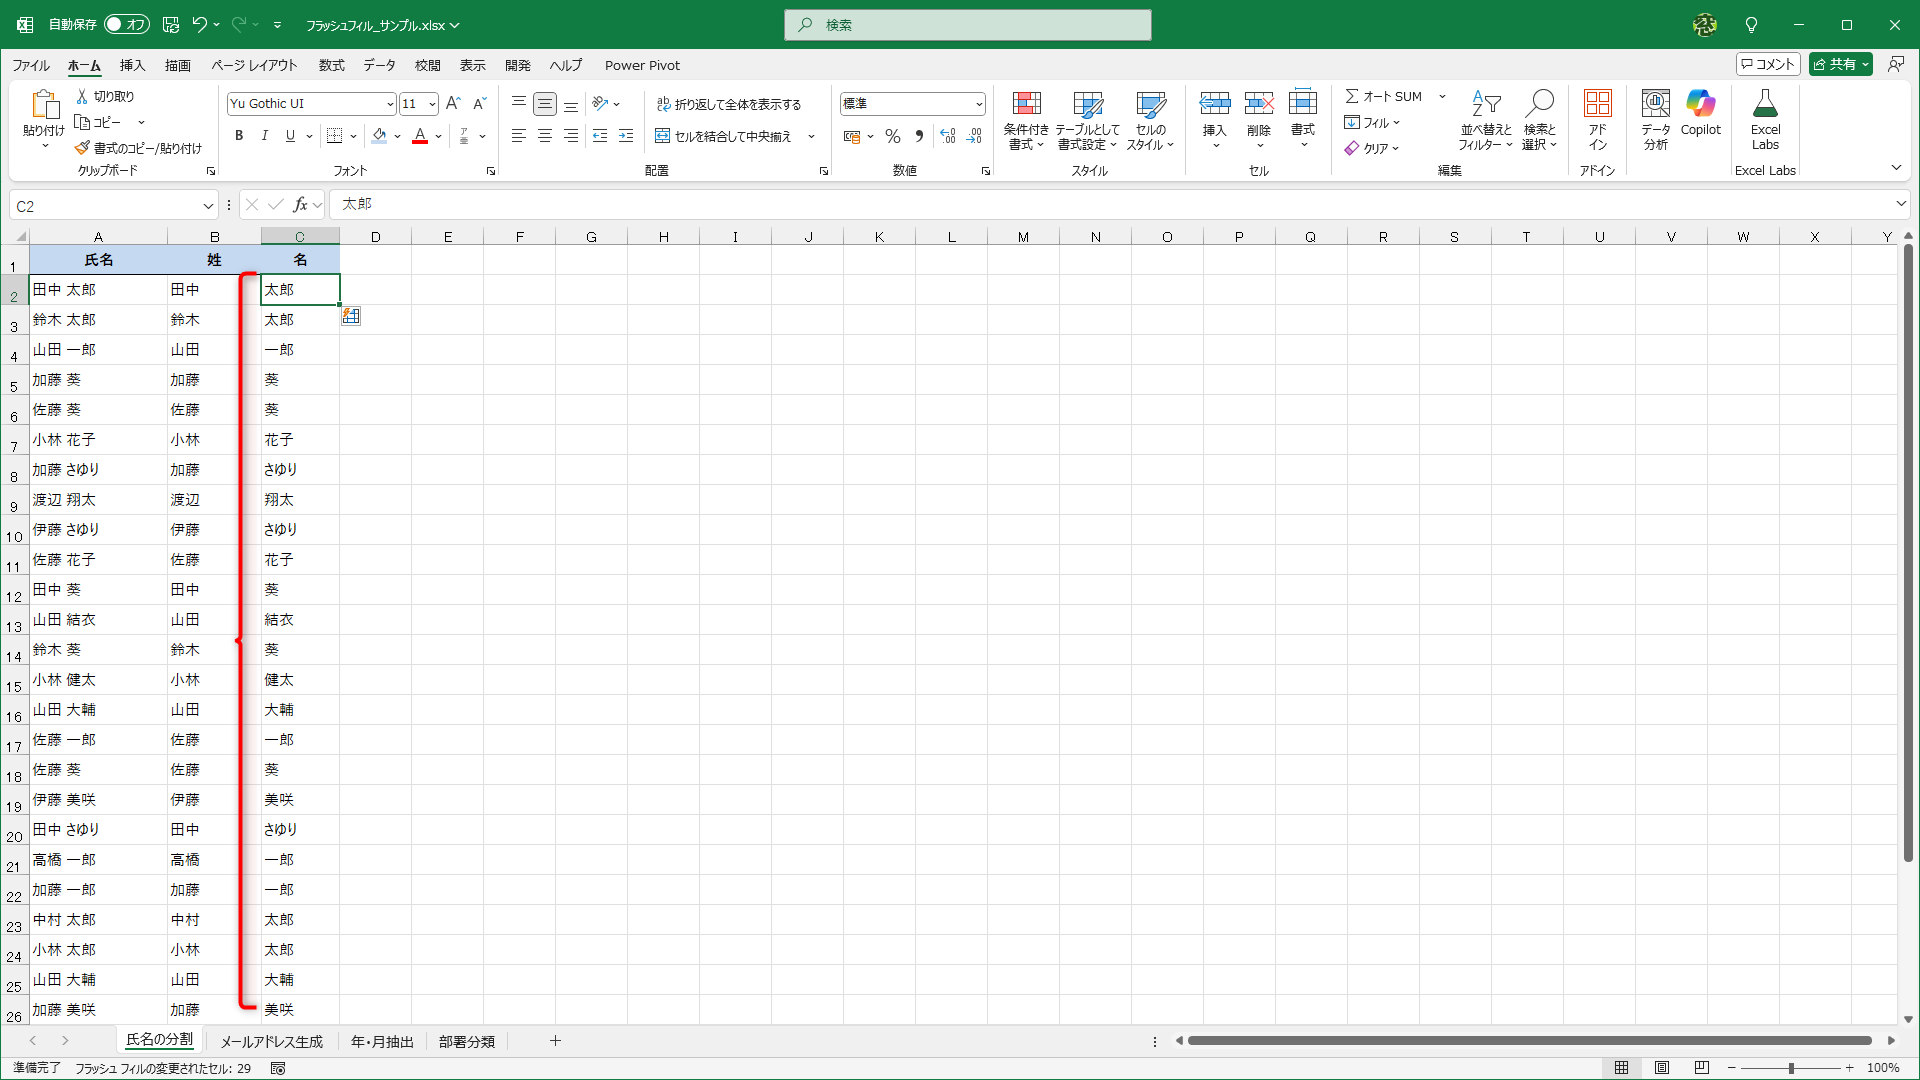Image resolution: width=1920 pixels, height=1080 pixels.
Task: Open Excel Labs flask icon
Action: point(1765,104)
